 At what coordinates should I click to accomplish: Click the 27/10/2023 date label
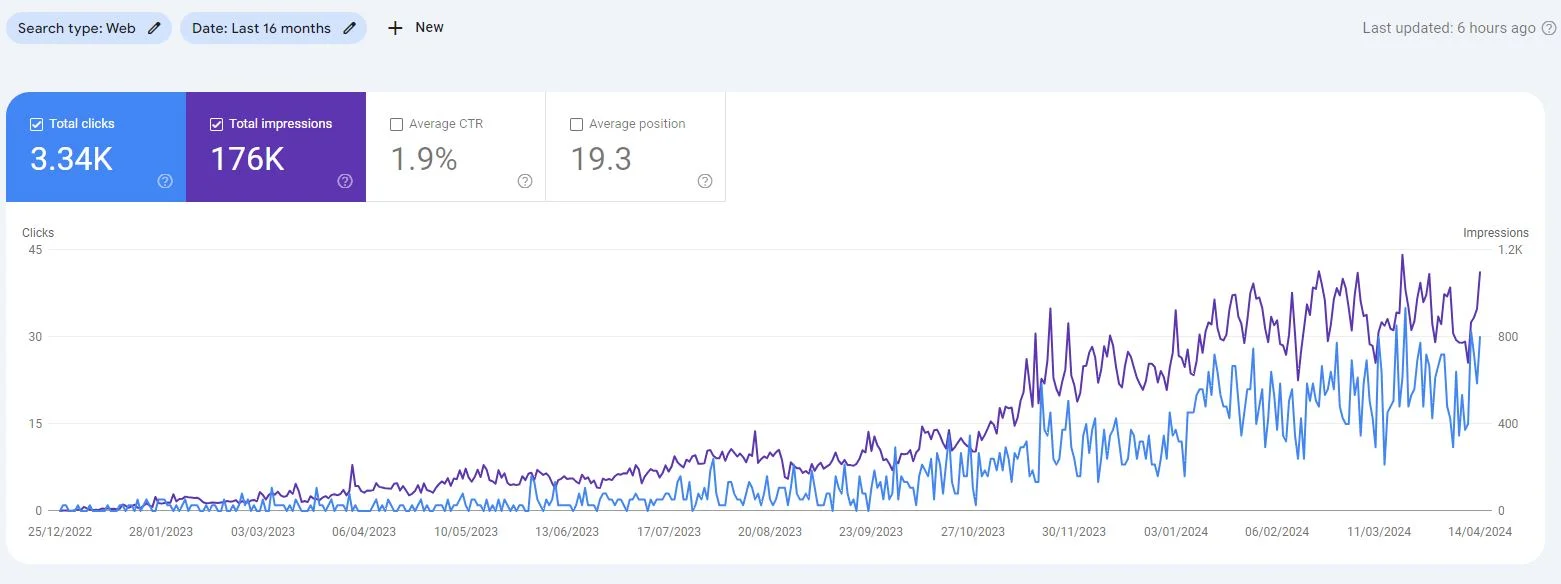coord(973,532)
